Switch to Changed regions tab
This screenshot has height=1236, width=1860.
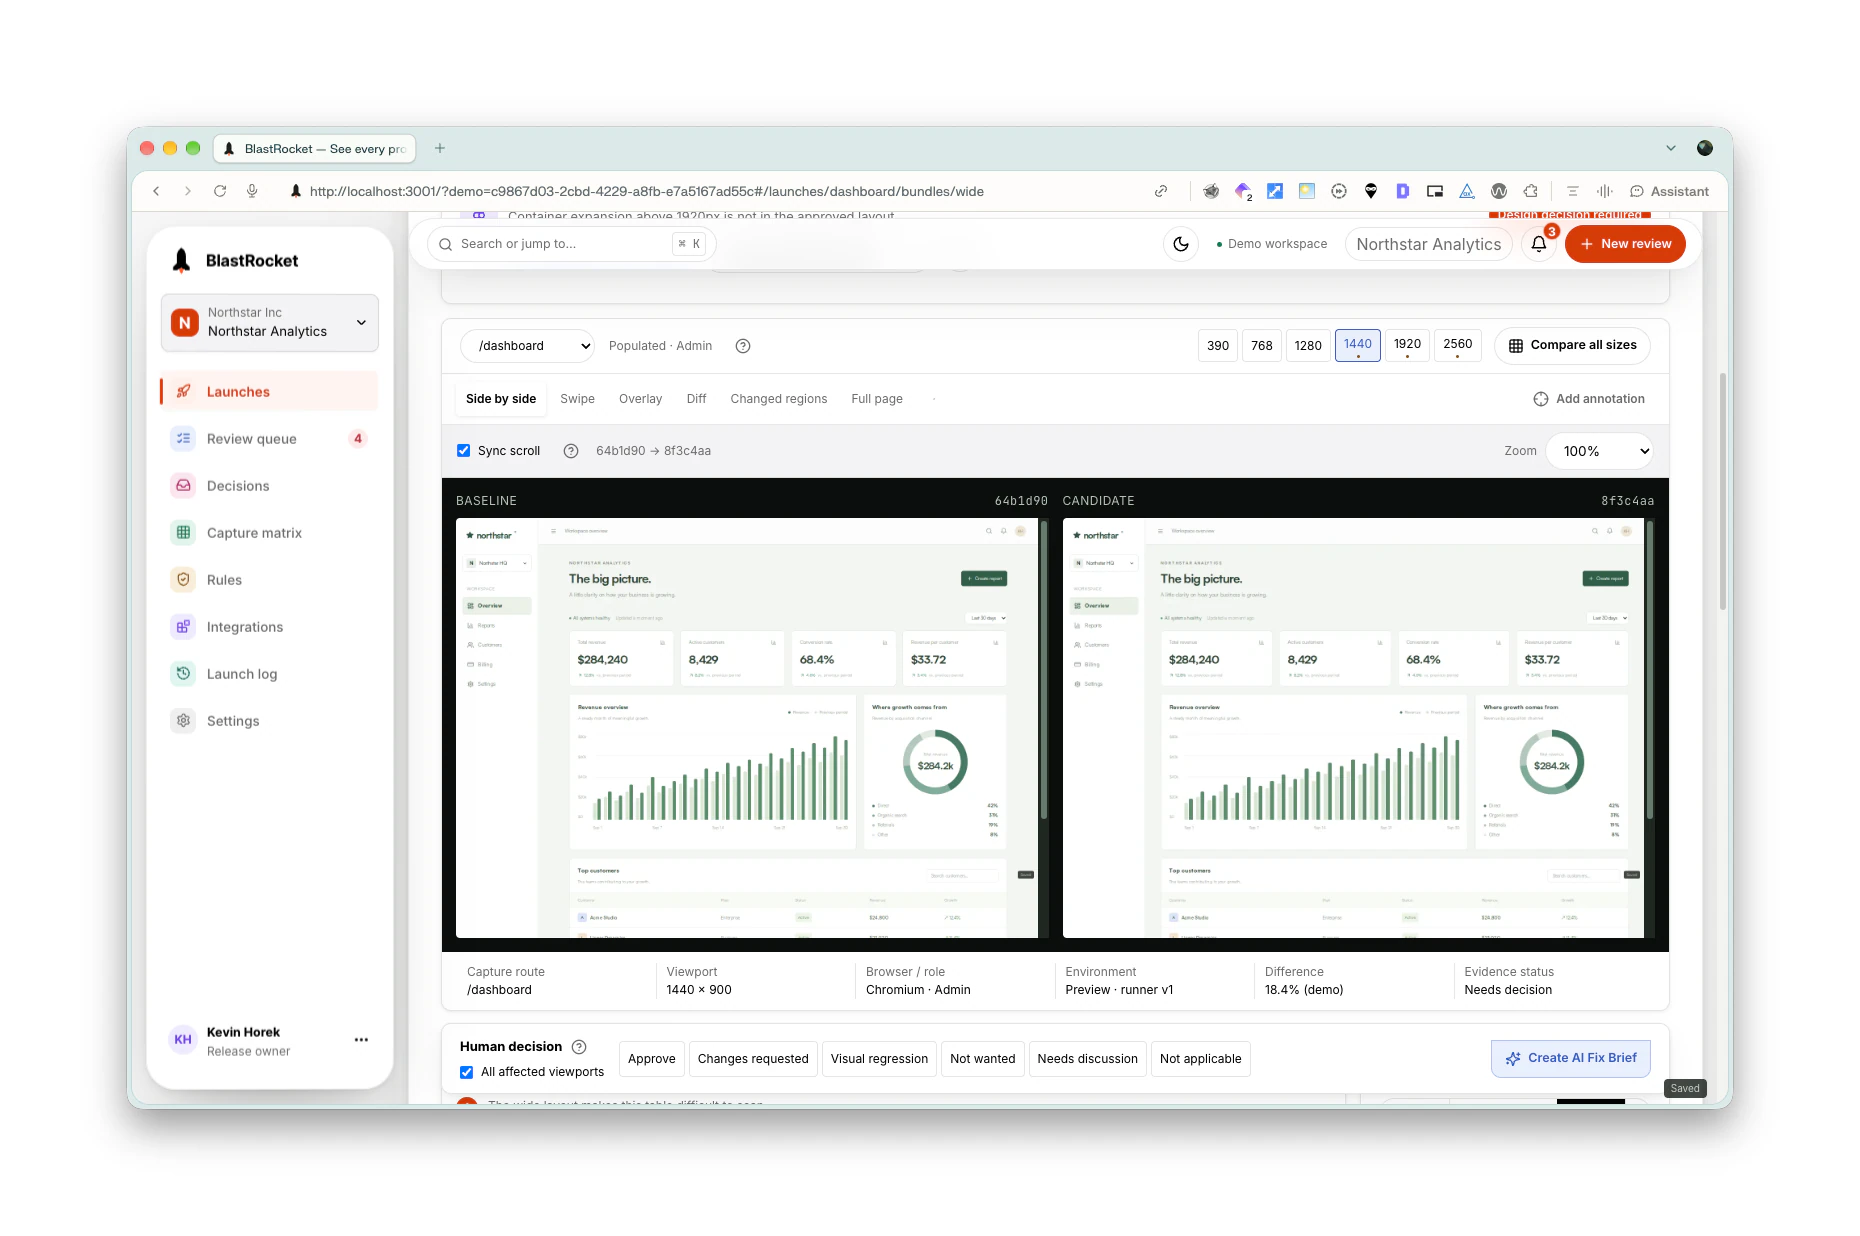(779, 399)
